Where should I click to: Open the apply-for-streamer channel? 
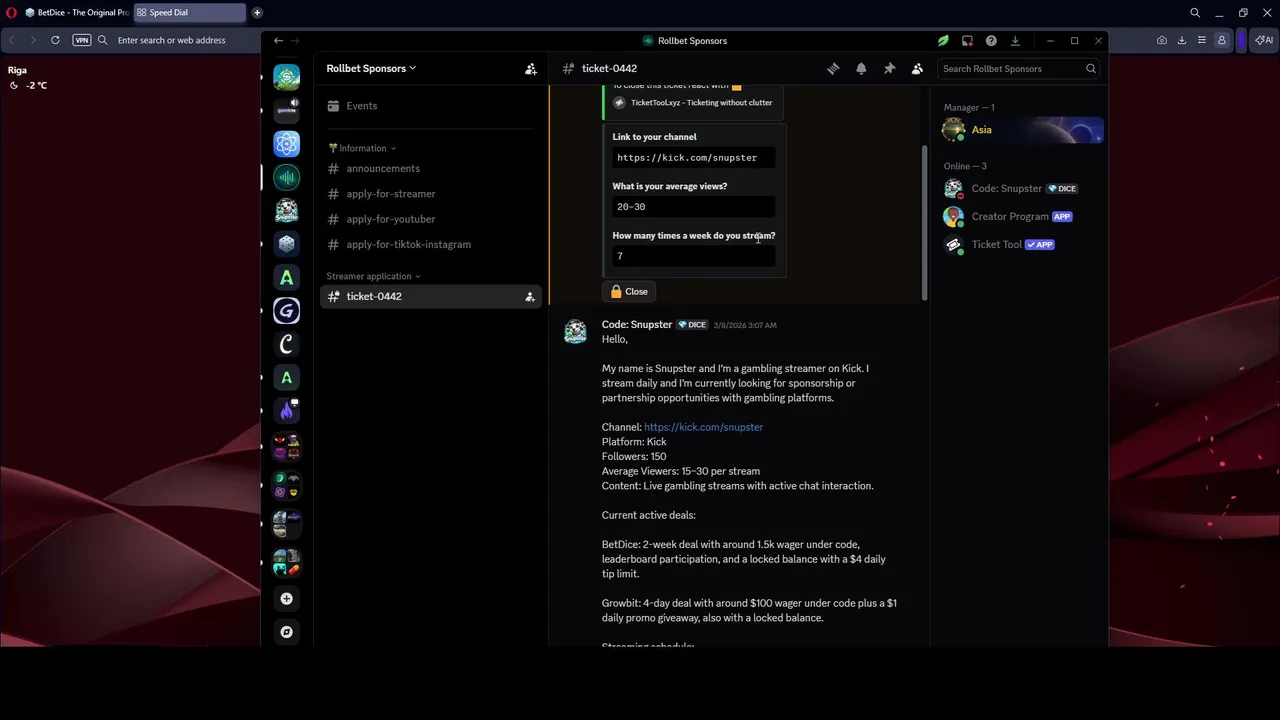pyautogui.click(x=430, y=194)
